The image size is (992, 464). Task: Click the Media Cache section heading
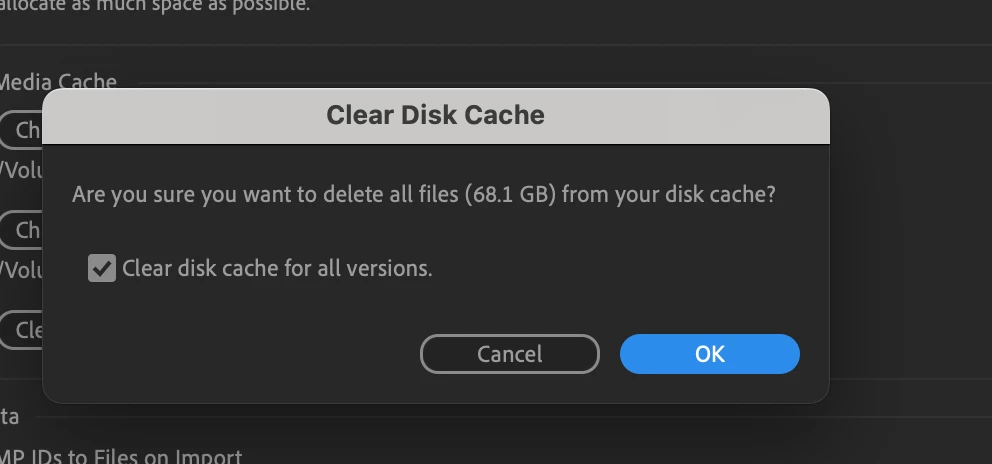point(58,82)
